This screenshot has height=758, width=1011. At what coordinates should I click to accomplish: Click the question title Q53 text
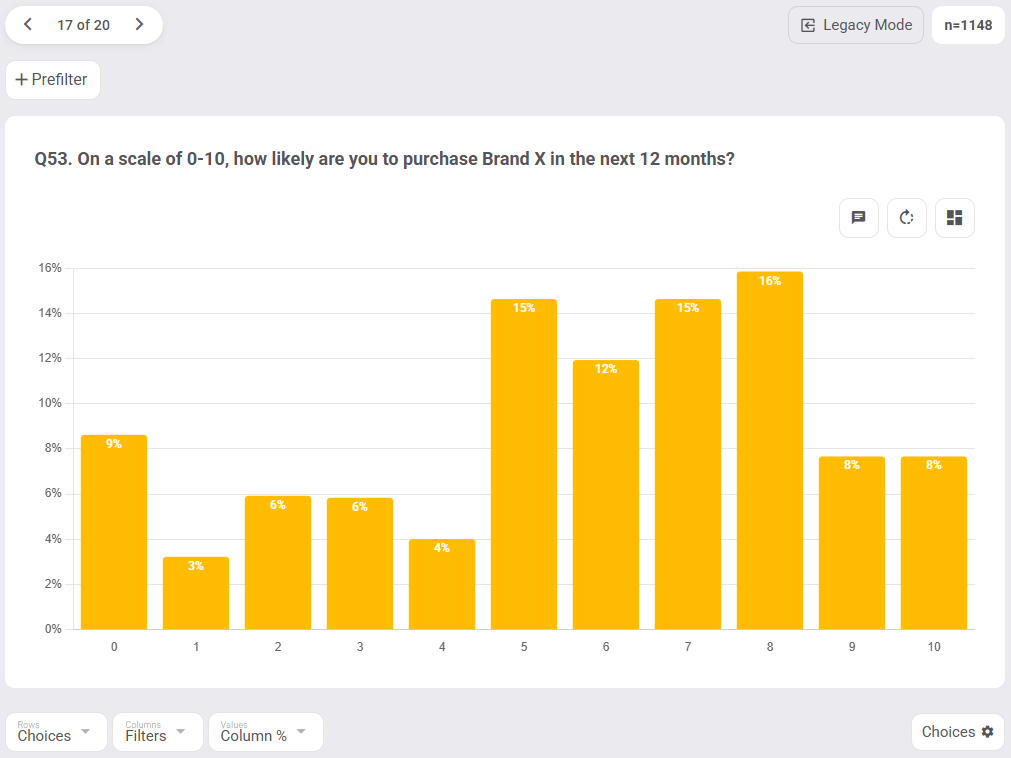click(384, 159)
